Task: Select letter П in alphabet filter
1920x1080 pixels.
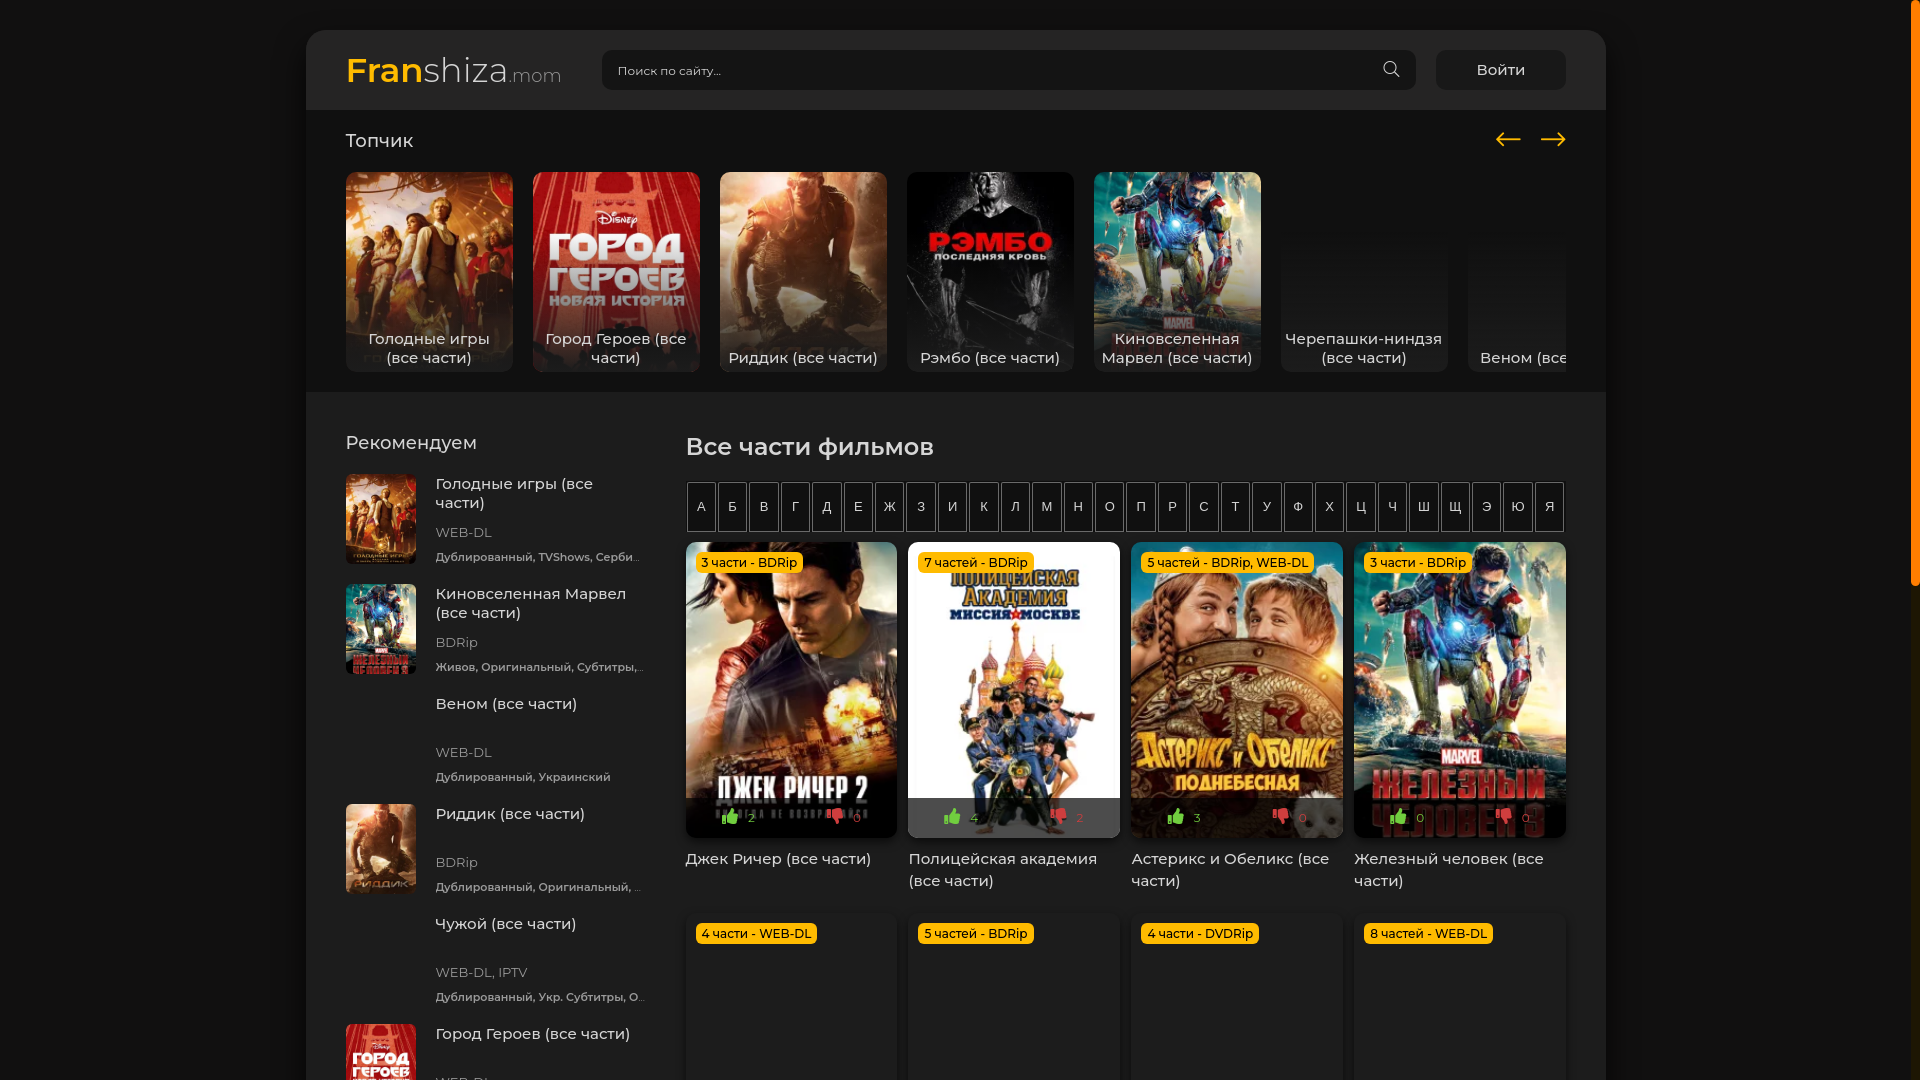Action: [1141, 507]
